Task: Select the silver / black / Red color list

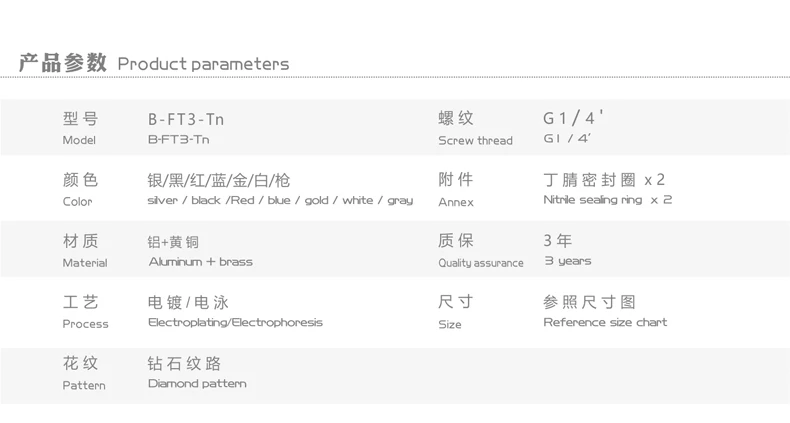Action: tap(279, 200)
